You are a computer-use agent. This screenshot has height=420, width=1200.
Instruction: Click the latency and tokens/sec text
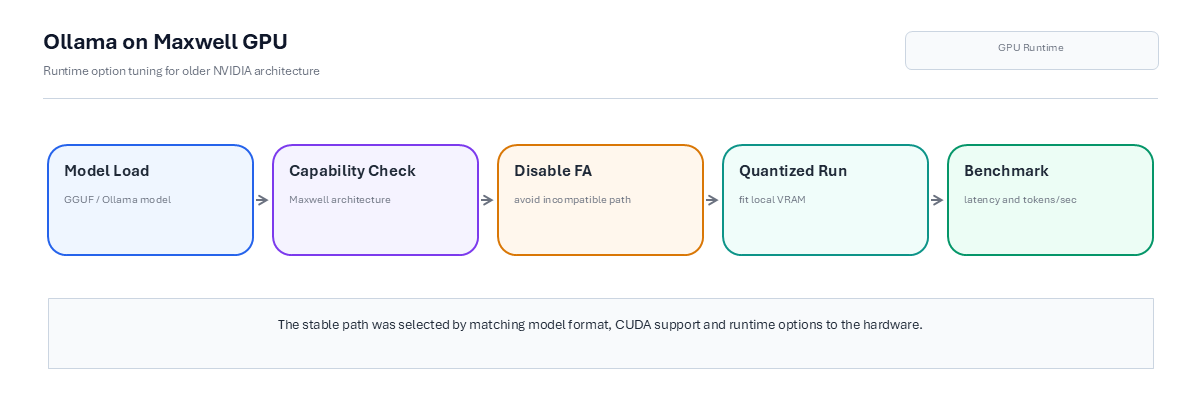pos(1020,200)
